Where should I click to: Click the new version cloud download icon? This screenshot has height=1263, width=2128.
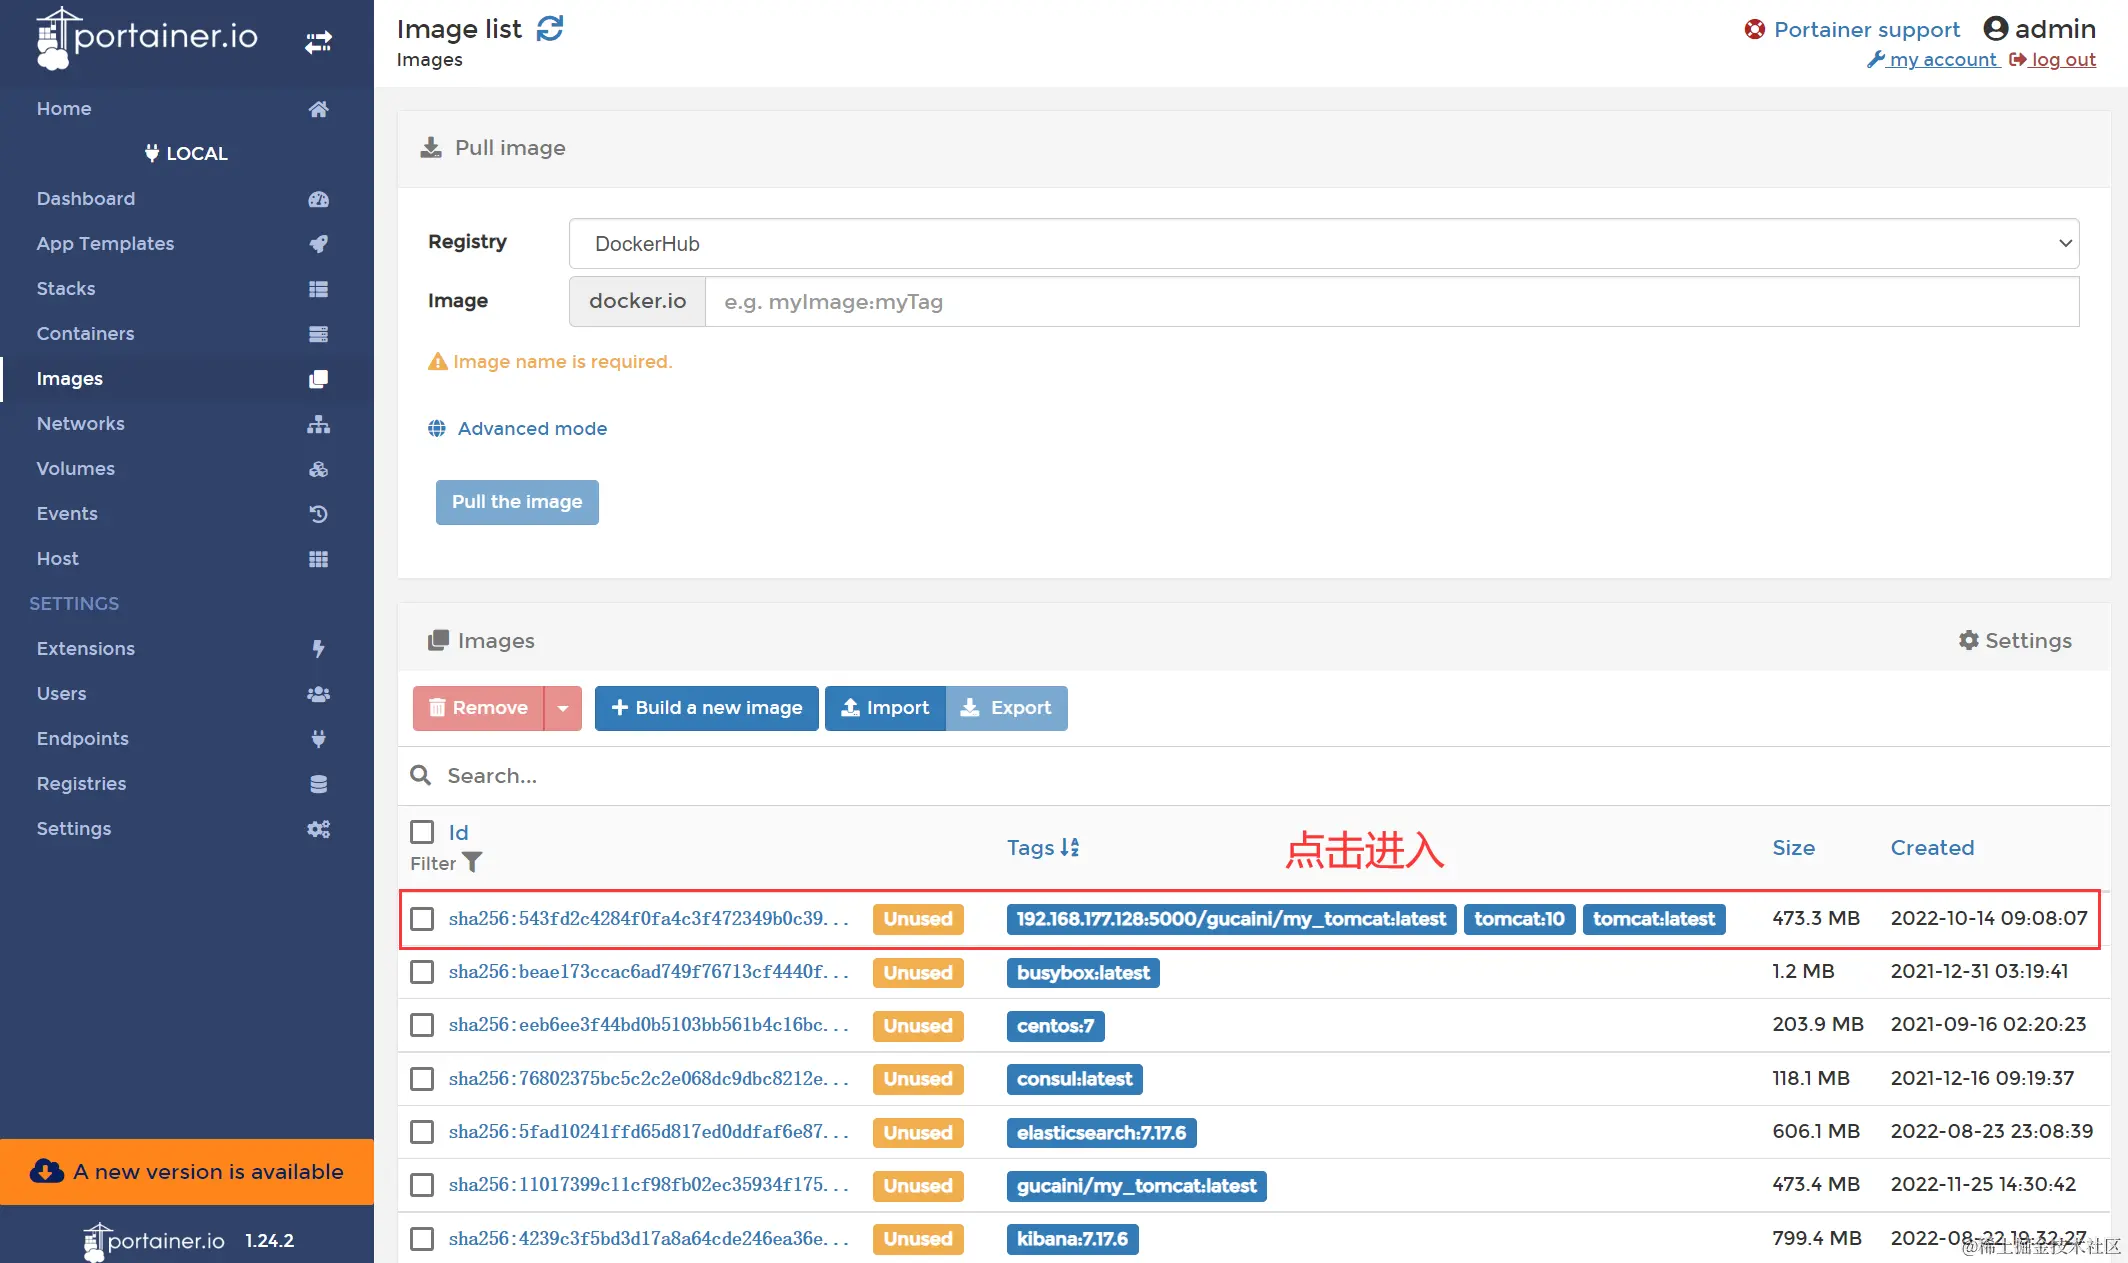pyautogui.click(x=46, y=1171)
